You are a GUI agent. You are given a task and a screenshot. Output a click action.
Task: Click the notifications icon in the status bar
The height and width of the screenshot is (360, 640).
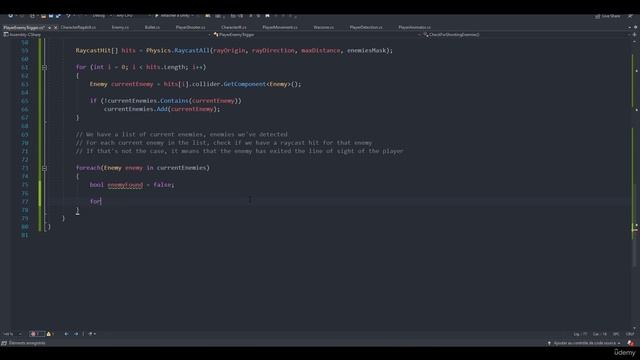pos(631,343)
